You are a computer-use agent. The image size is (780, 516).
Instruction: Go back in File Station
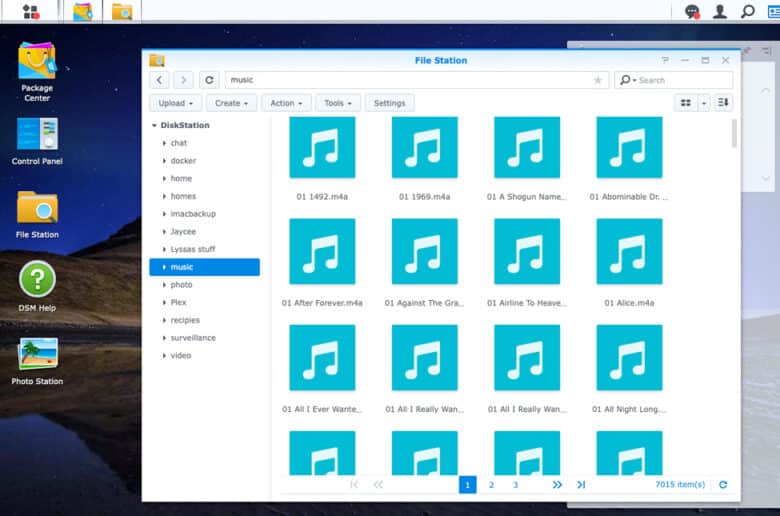(159, 80)
